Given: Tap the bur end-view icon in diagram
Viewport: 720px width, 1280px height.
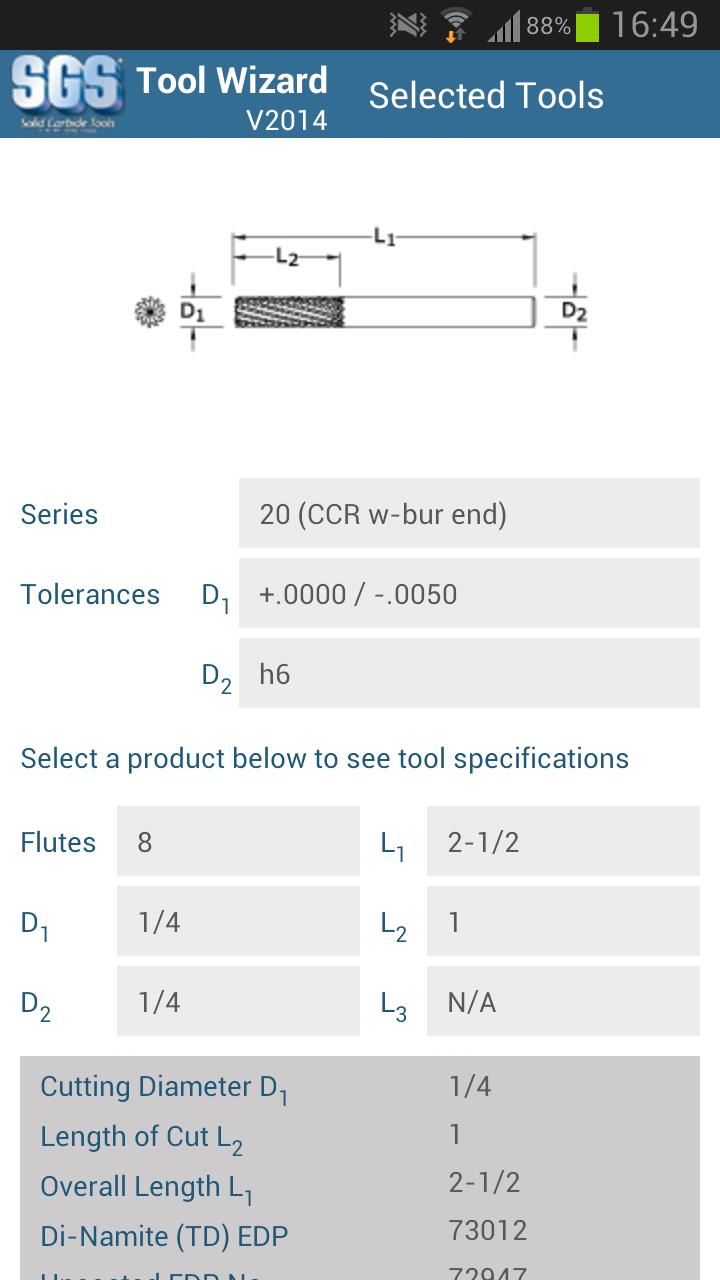Looking at the screenshot, I should coord(150,312).
